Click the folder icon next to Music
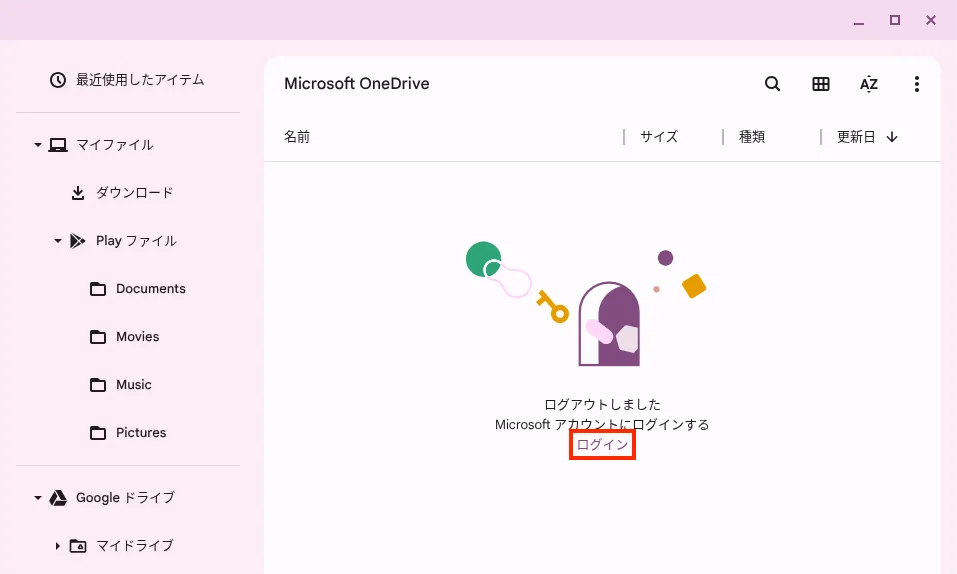Image resolution: width=957 pixels, height=574 pixels. (x=98, y=385)
